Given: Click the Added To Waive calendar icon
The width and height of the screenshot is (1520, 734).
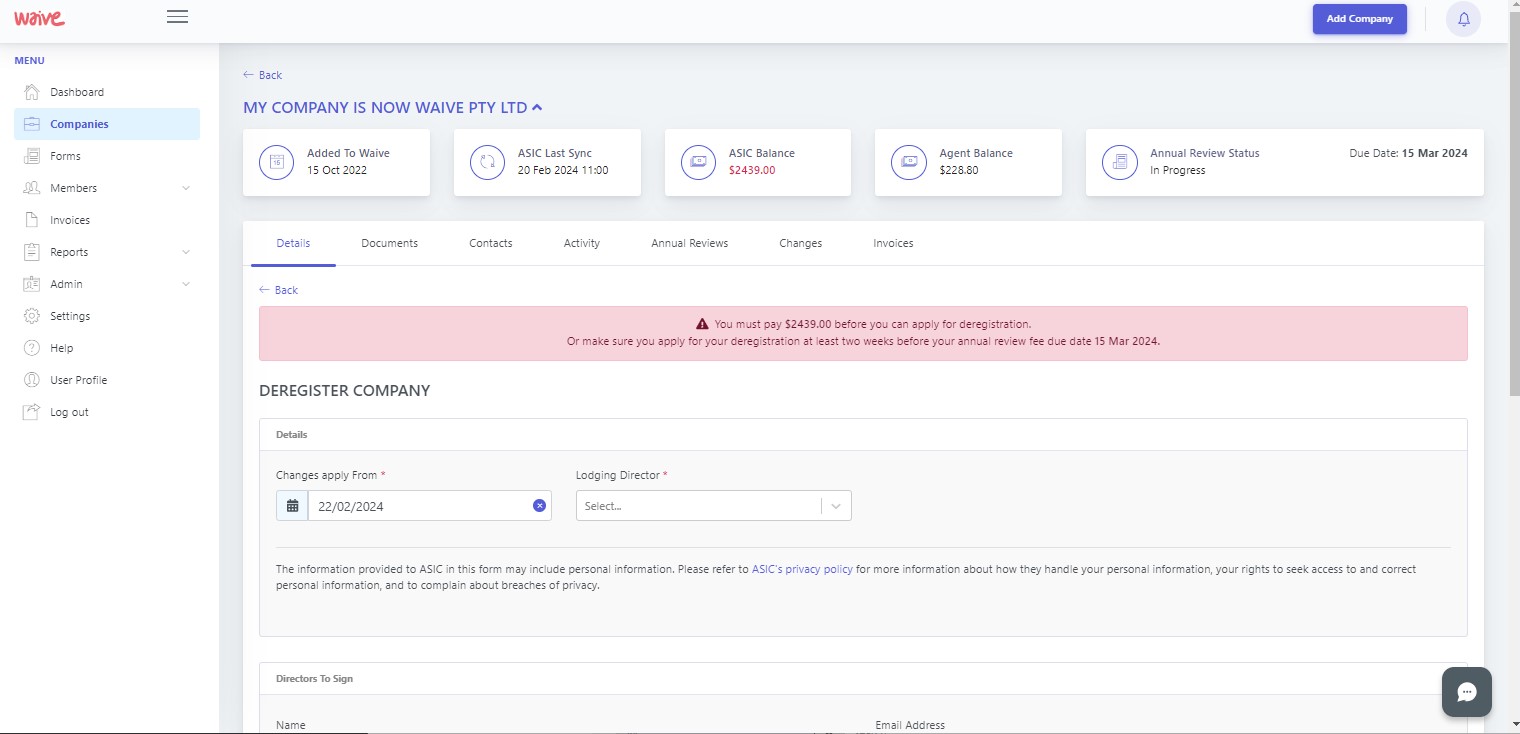Looking at the screenshot, I should (x=277, y=162).
